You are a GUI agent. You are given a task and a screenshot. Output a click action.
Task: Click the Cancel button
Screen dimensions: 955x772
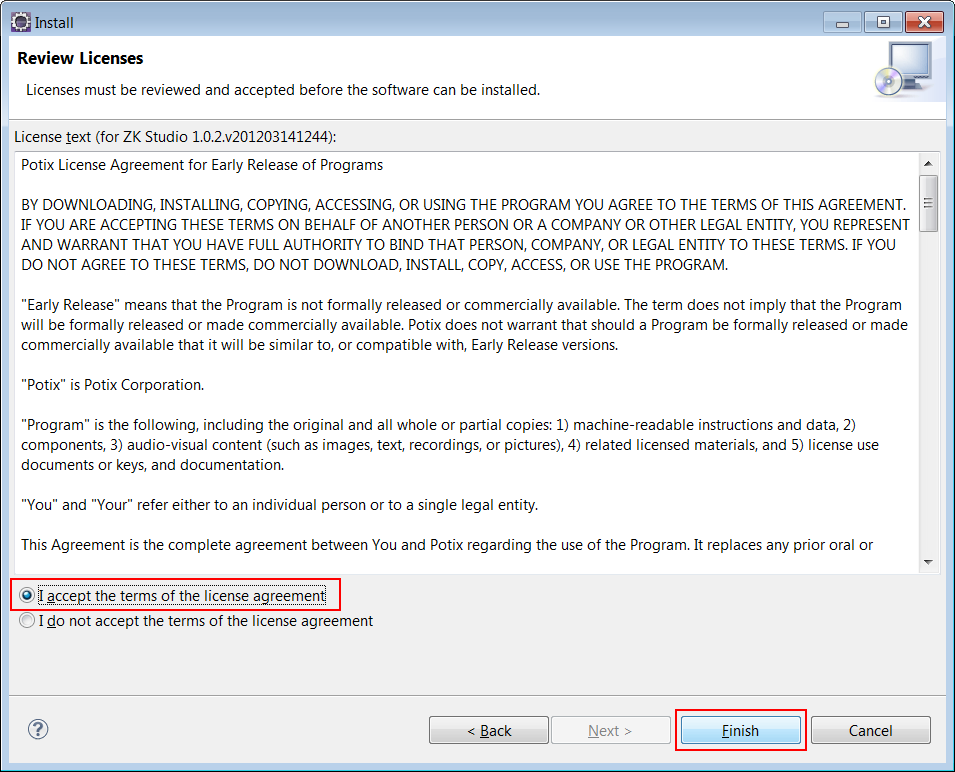870,730
